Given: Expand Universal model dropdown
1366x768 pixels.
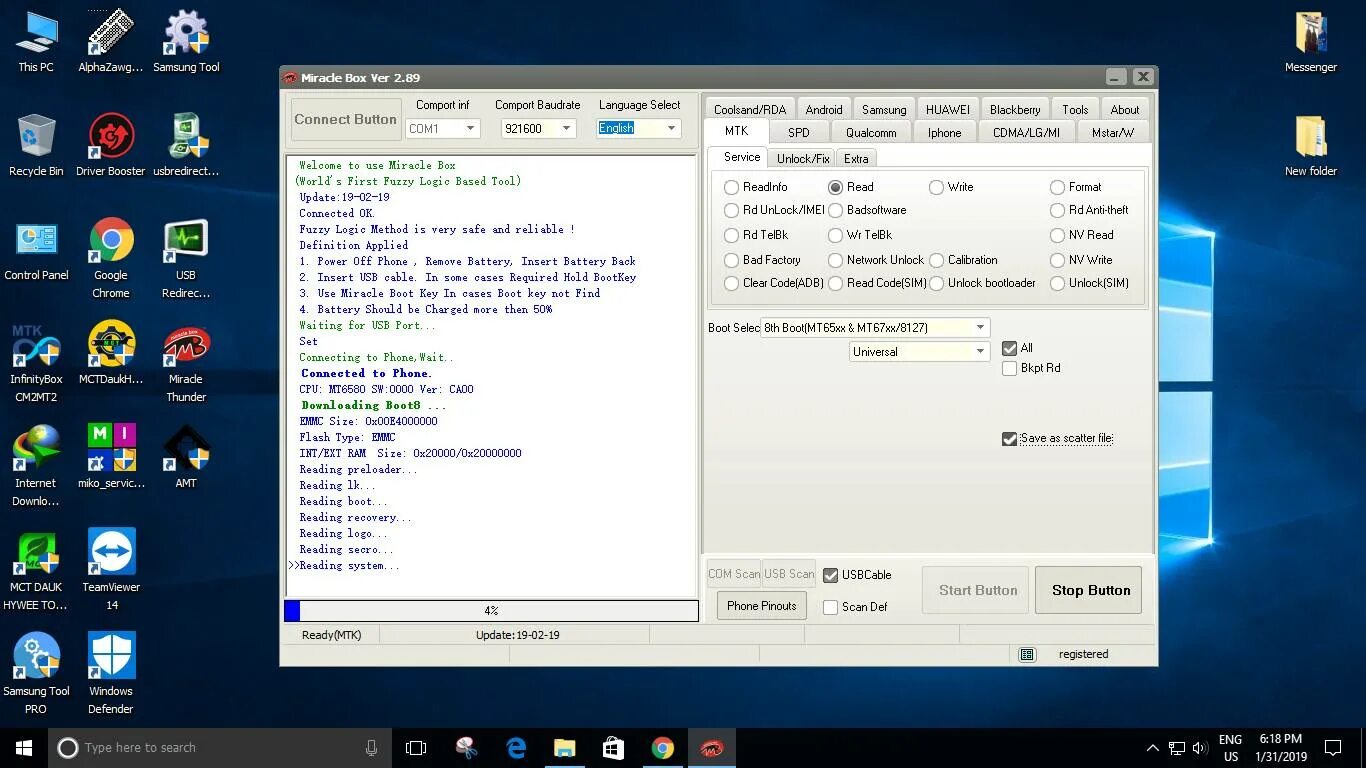Looking at the screenshot, I should [x=981, y=352].
